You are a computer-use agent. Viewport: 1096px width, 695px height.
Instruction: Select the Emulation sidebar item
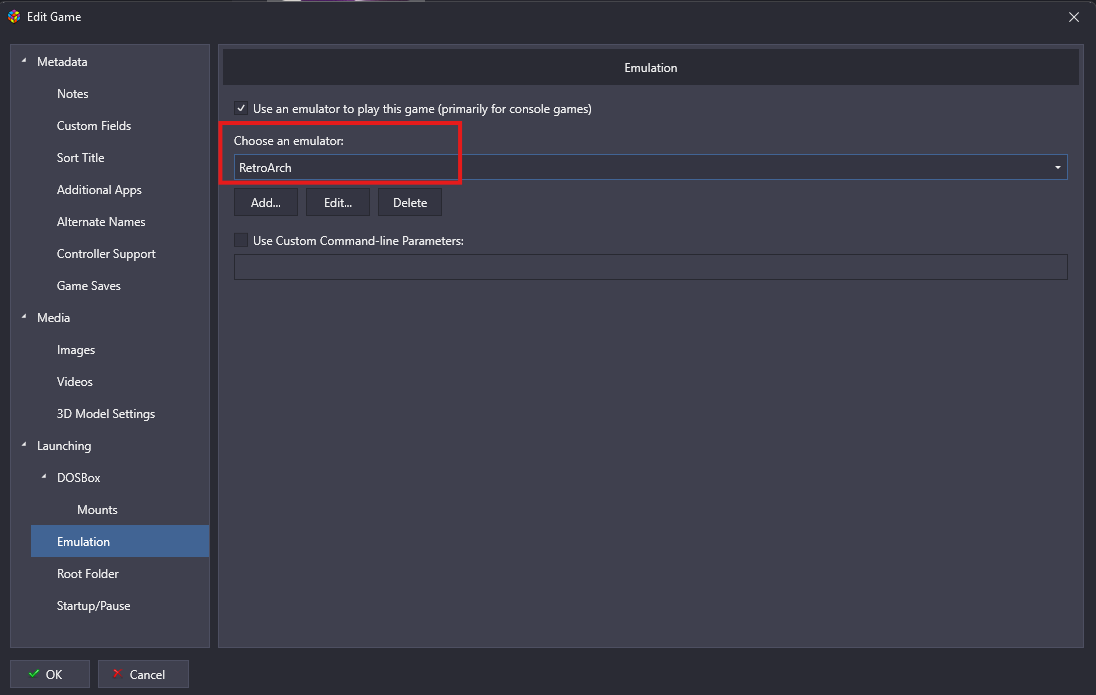point(120,541)
